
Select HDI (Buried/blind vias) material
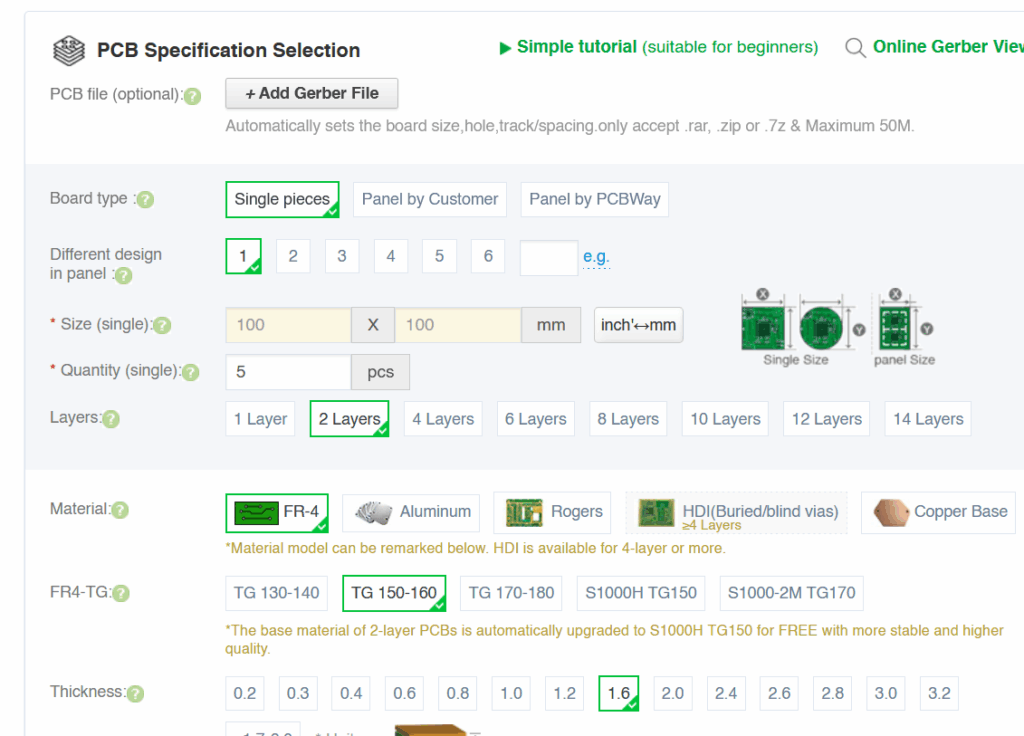point(736,513)
